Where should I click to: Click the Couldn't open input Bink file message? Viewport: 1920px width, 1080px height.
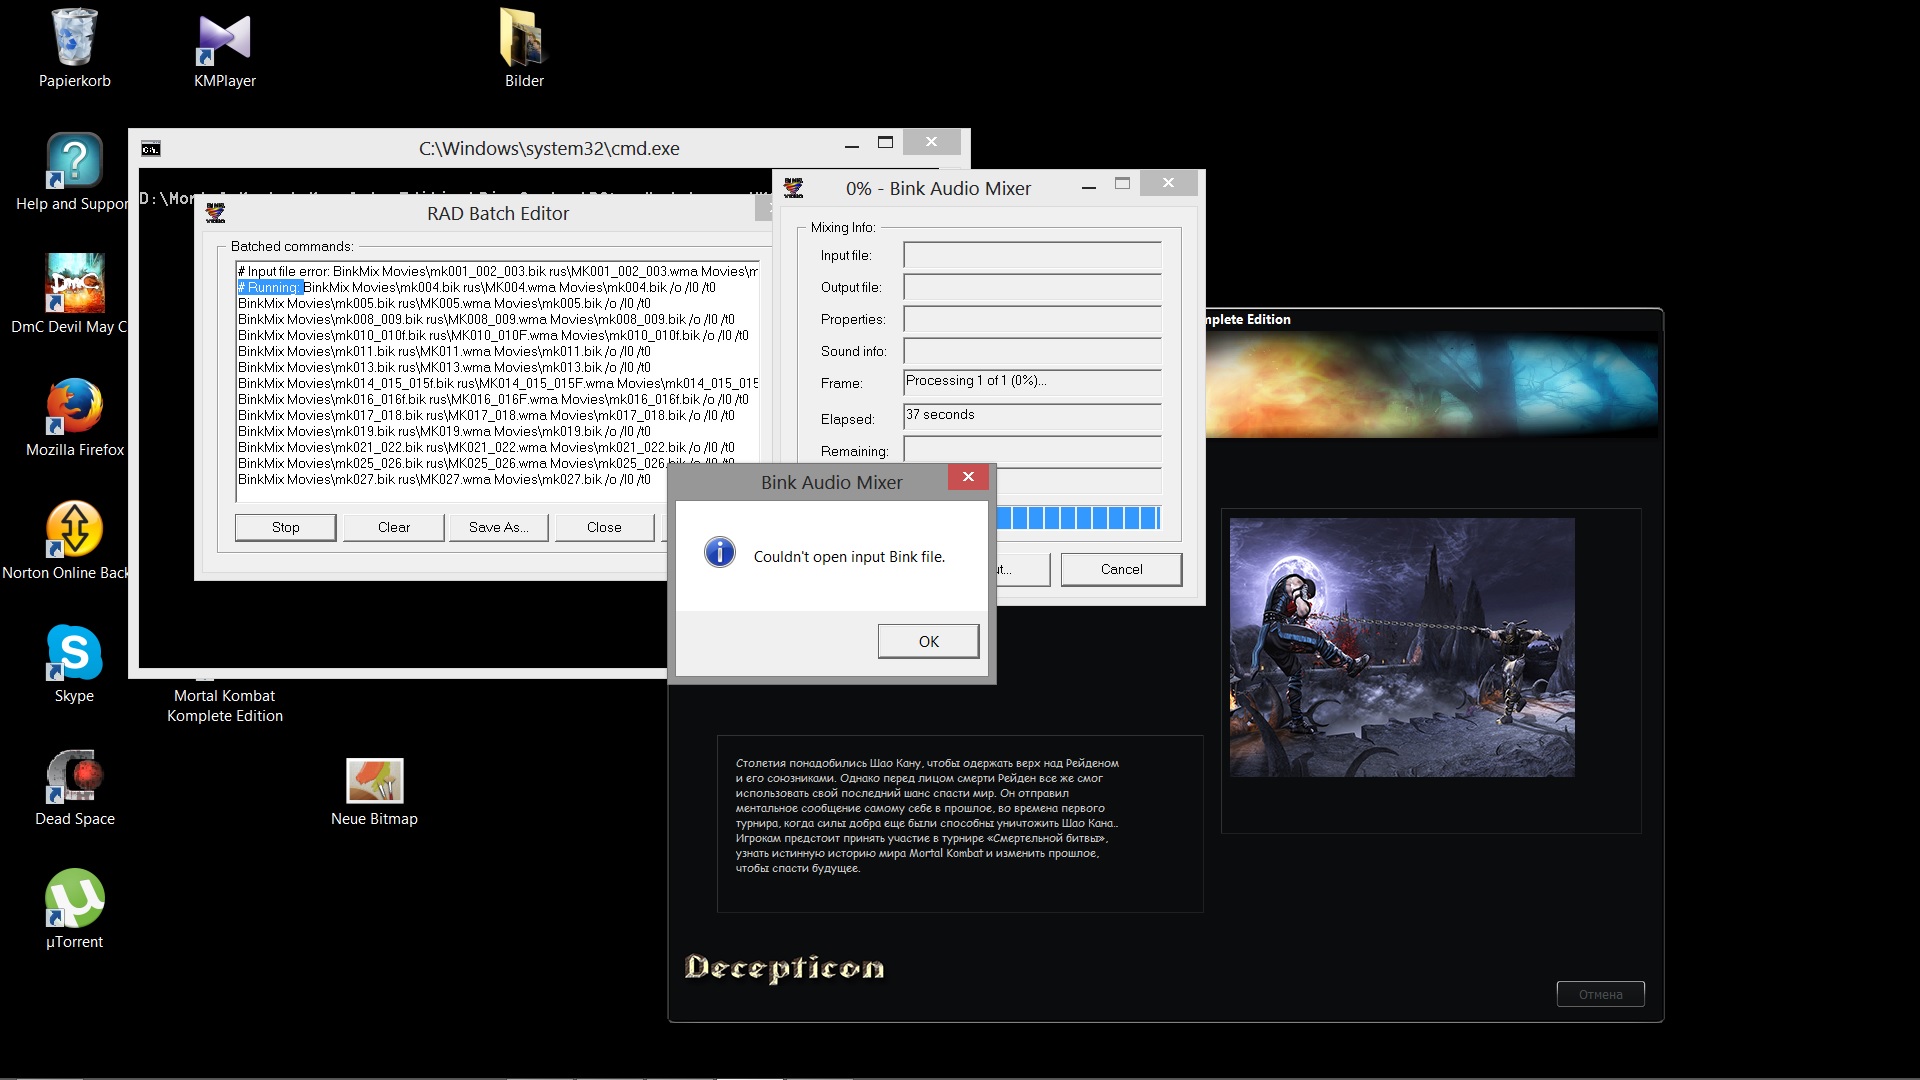pos(849,557)
